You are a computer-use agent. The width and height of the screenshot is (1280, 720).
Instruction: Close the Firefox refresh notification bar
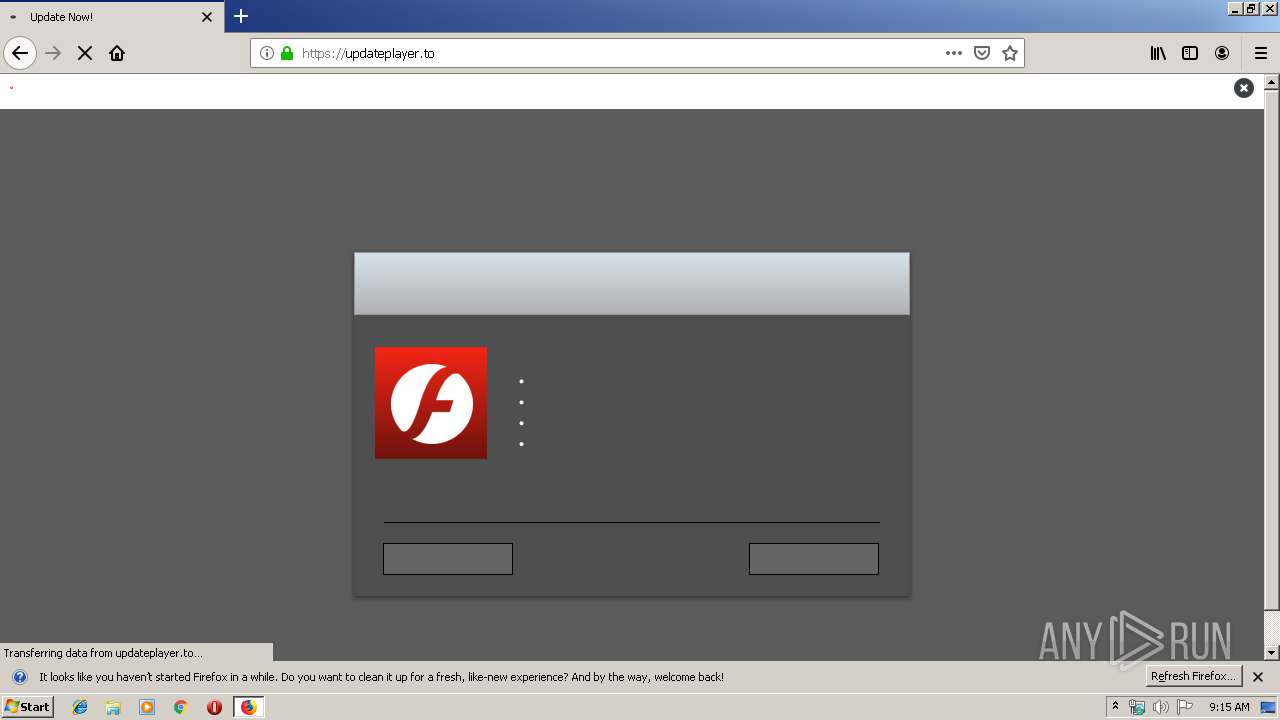(x=1258, y=677)
